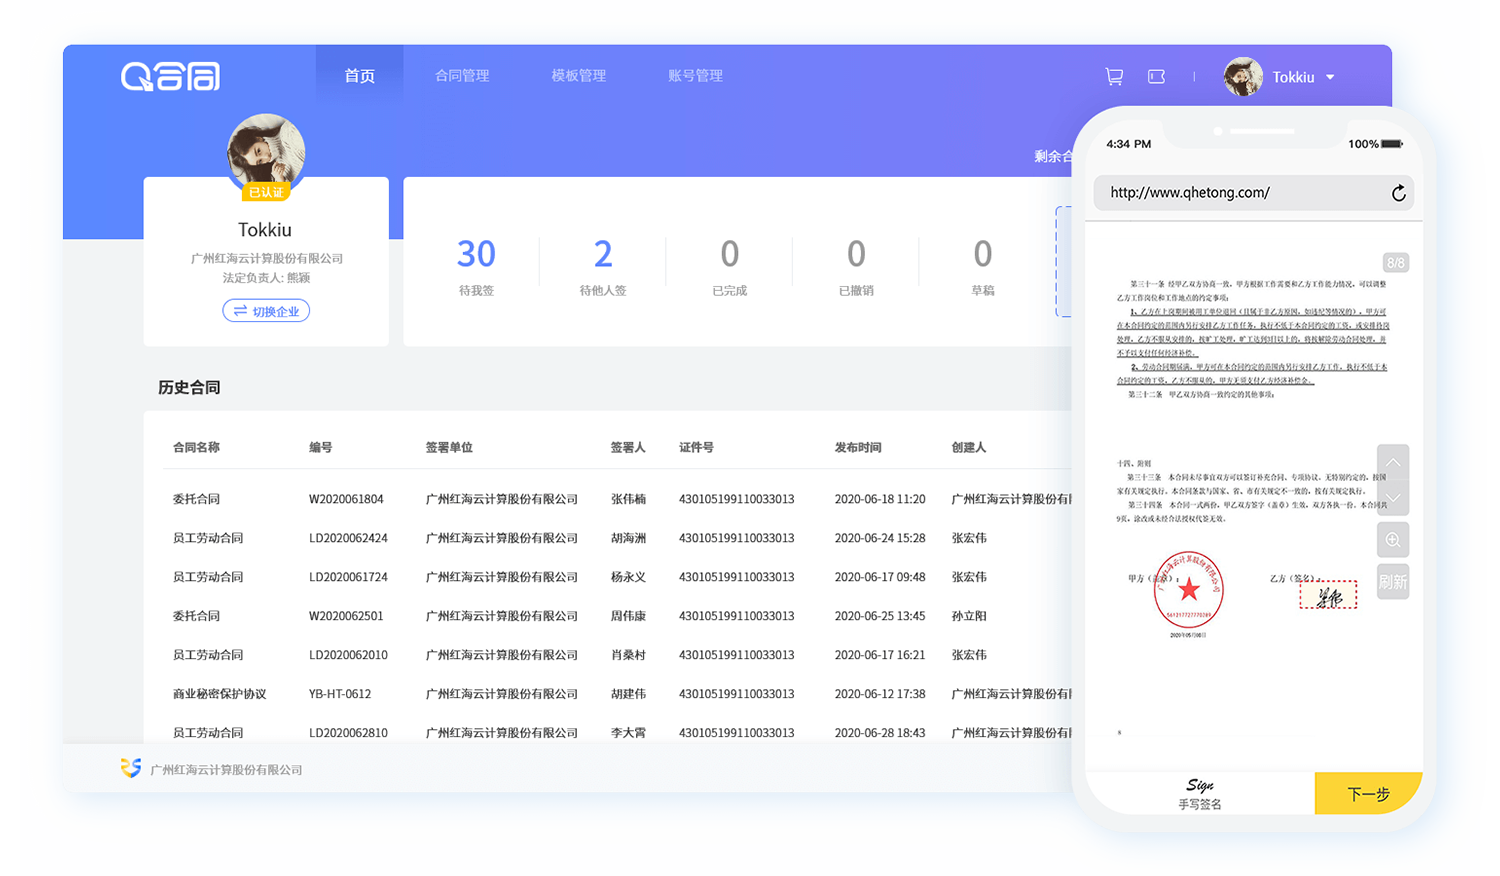Click the yellow 下一步 button
The image size is (1500, 876).
[1368, 794]
